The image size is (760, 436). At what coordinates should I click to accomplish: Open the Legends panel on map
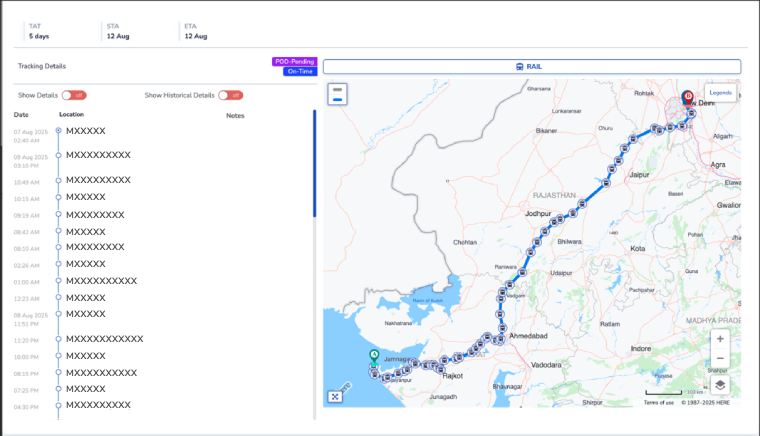pos(720,93)
